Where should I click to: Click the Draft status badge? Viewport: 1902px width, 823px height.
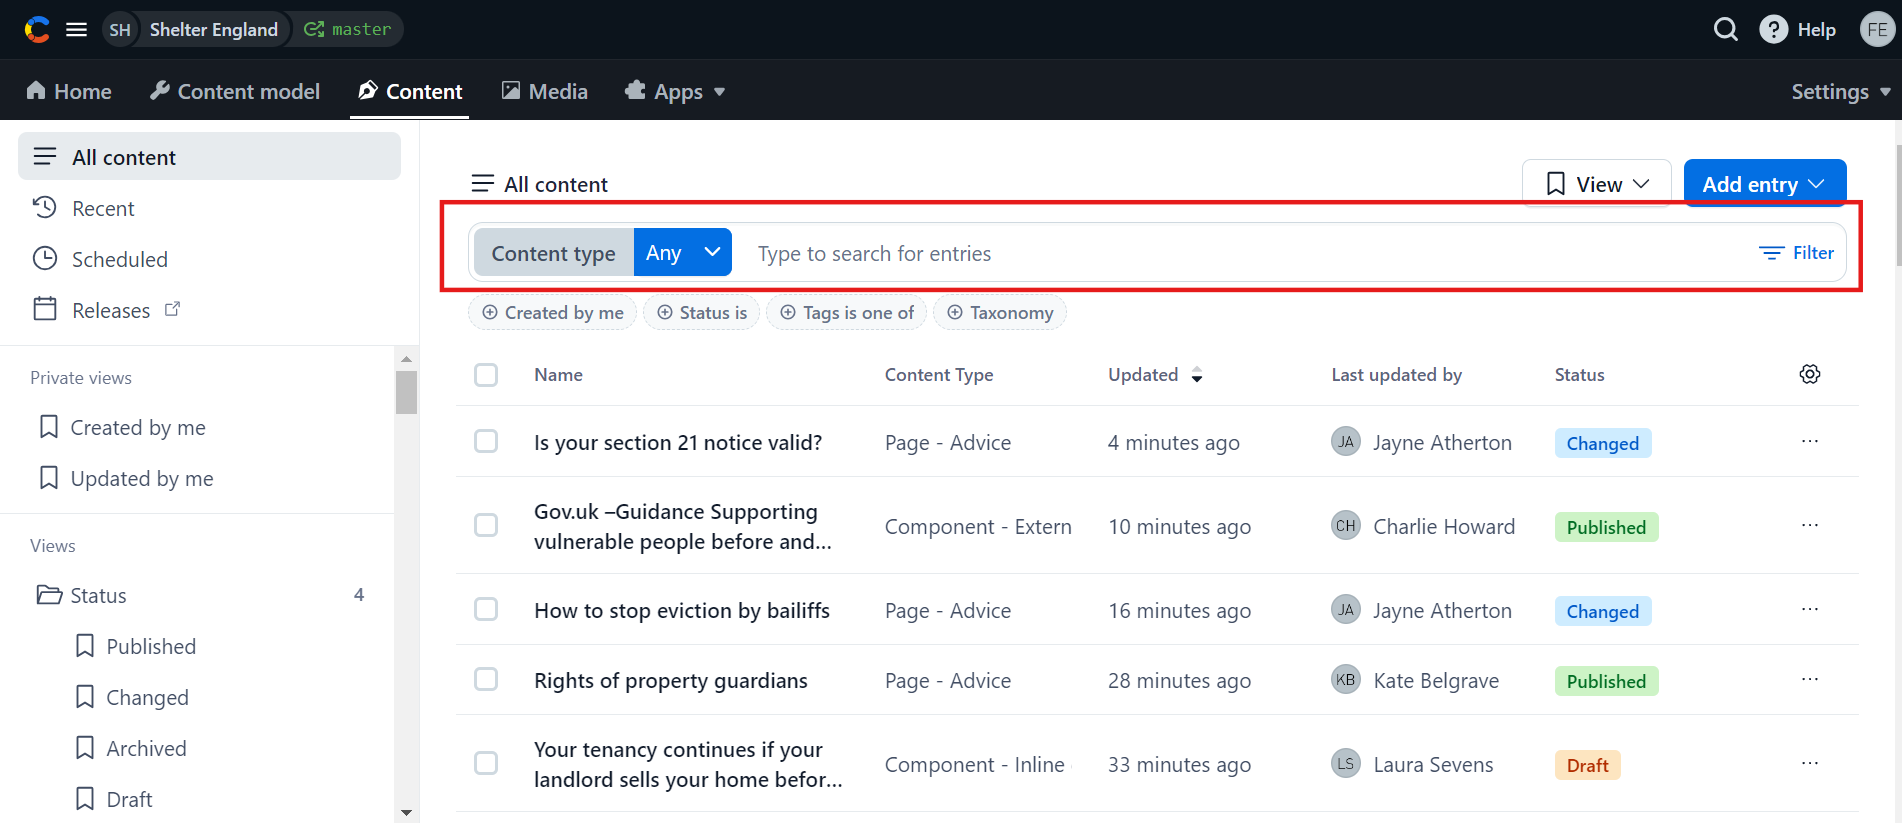point(1587,765)
